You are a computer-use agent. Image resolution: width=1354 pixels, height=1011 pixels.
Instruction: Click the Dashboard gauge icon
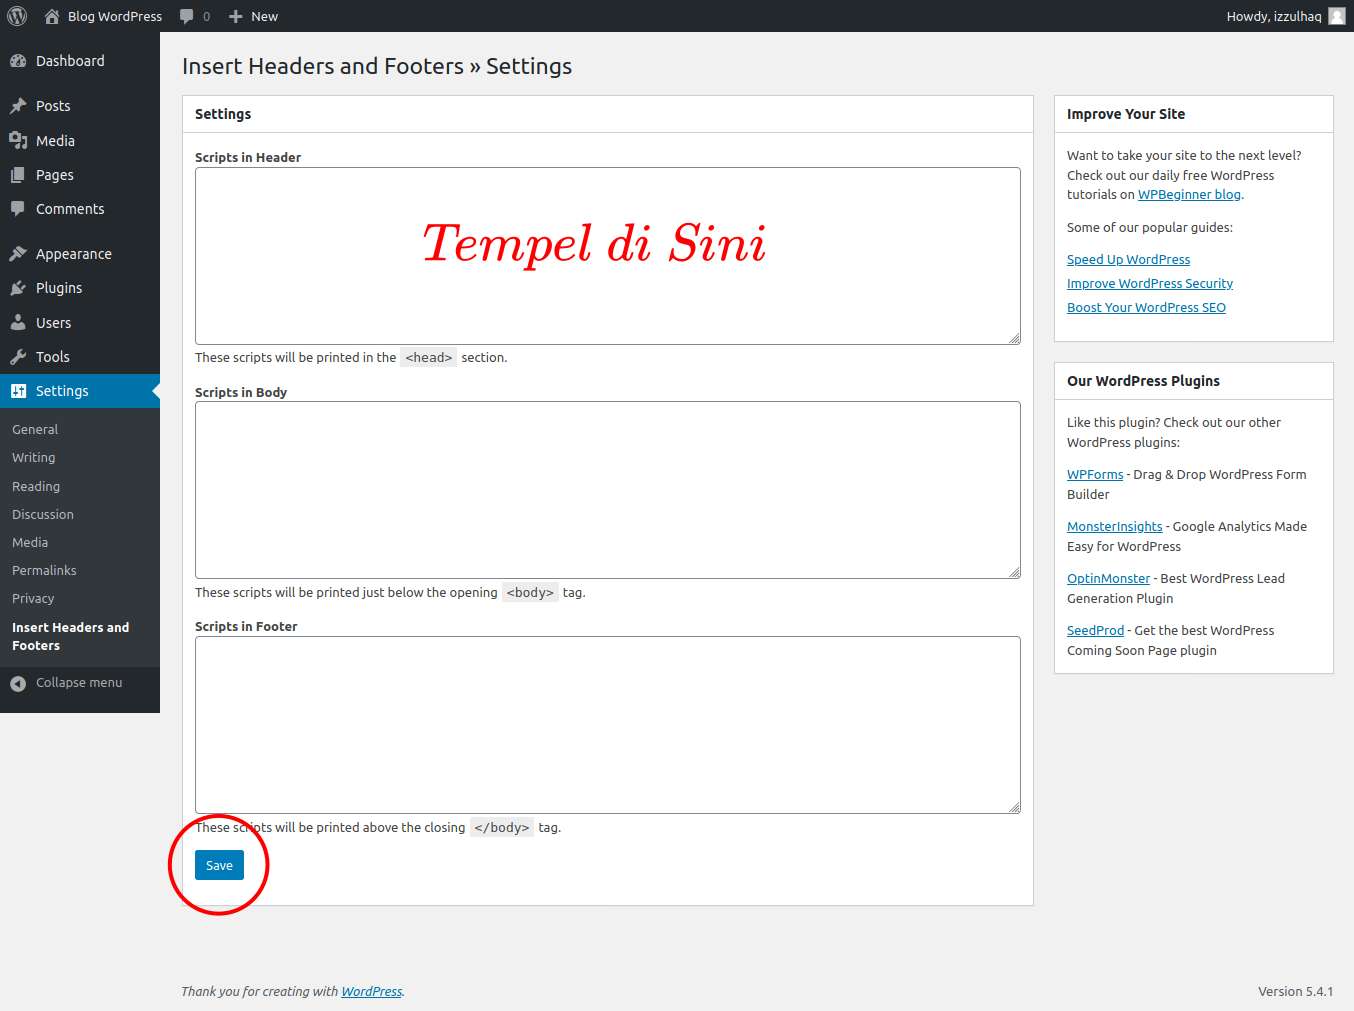tap(18, 61)
